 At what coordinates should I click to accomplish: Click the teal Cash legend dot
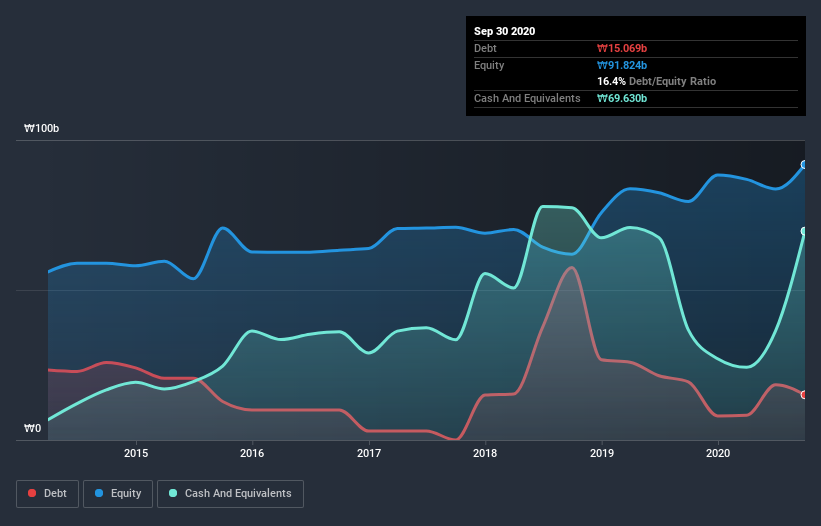coord(173,493)
